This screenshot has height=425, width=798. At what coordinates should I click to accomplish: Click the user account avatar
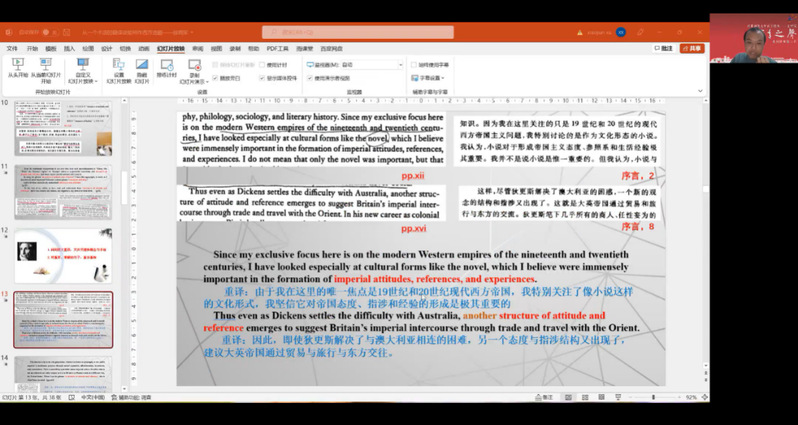(620, 32)
